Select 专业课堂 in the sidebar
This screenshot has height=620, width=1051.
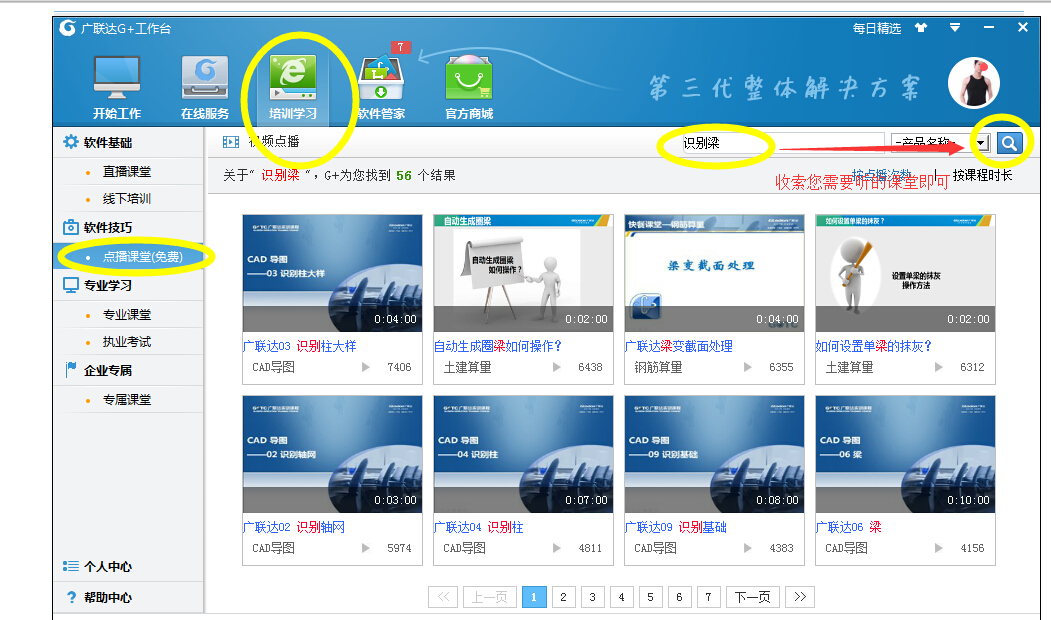pos(127,314)
